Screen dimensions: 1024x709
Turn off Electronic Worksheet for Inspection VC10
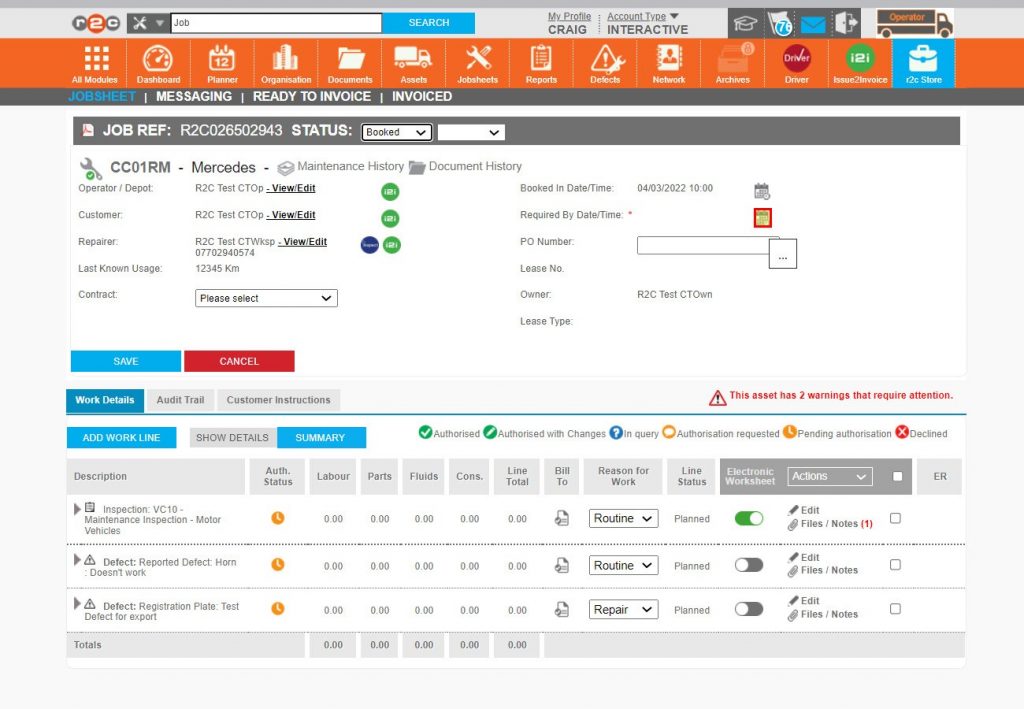[749, 518]
